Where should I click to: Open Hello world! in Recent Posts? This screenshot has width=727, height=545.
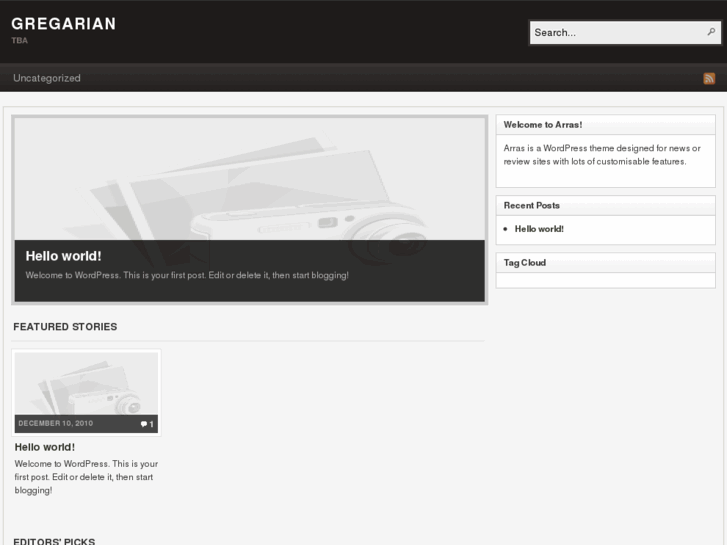pyautogui.click(x=539, y=229)
